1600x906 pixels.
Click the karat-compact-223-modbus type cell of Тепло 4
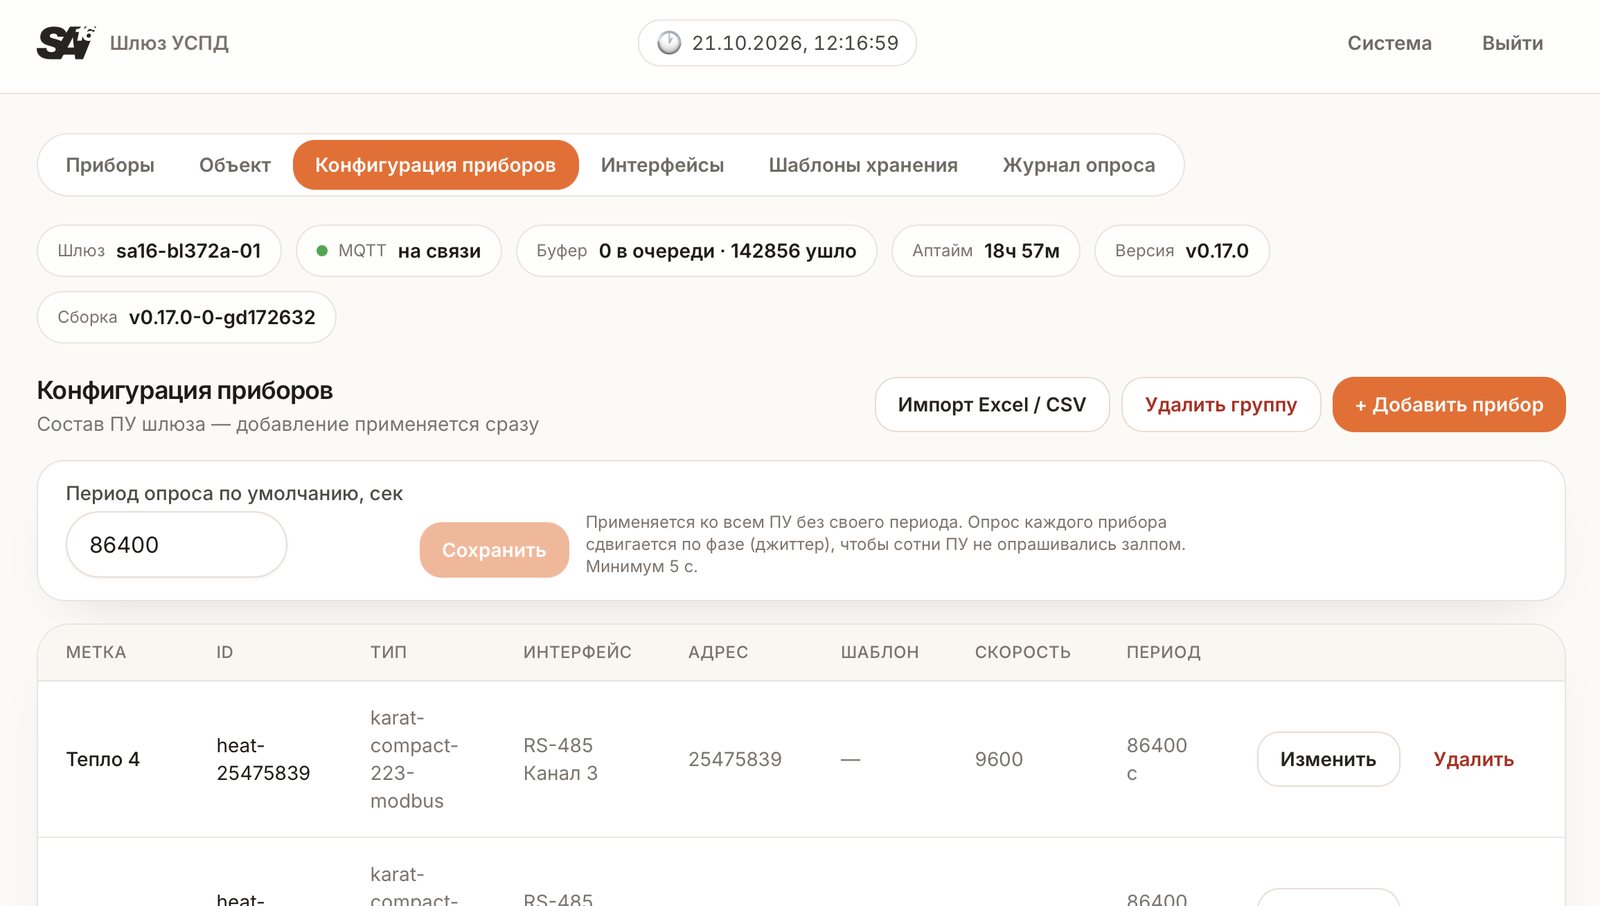[x=414, y=759]
